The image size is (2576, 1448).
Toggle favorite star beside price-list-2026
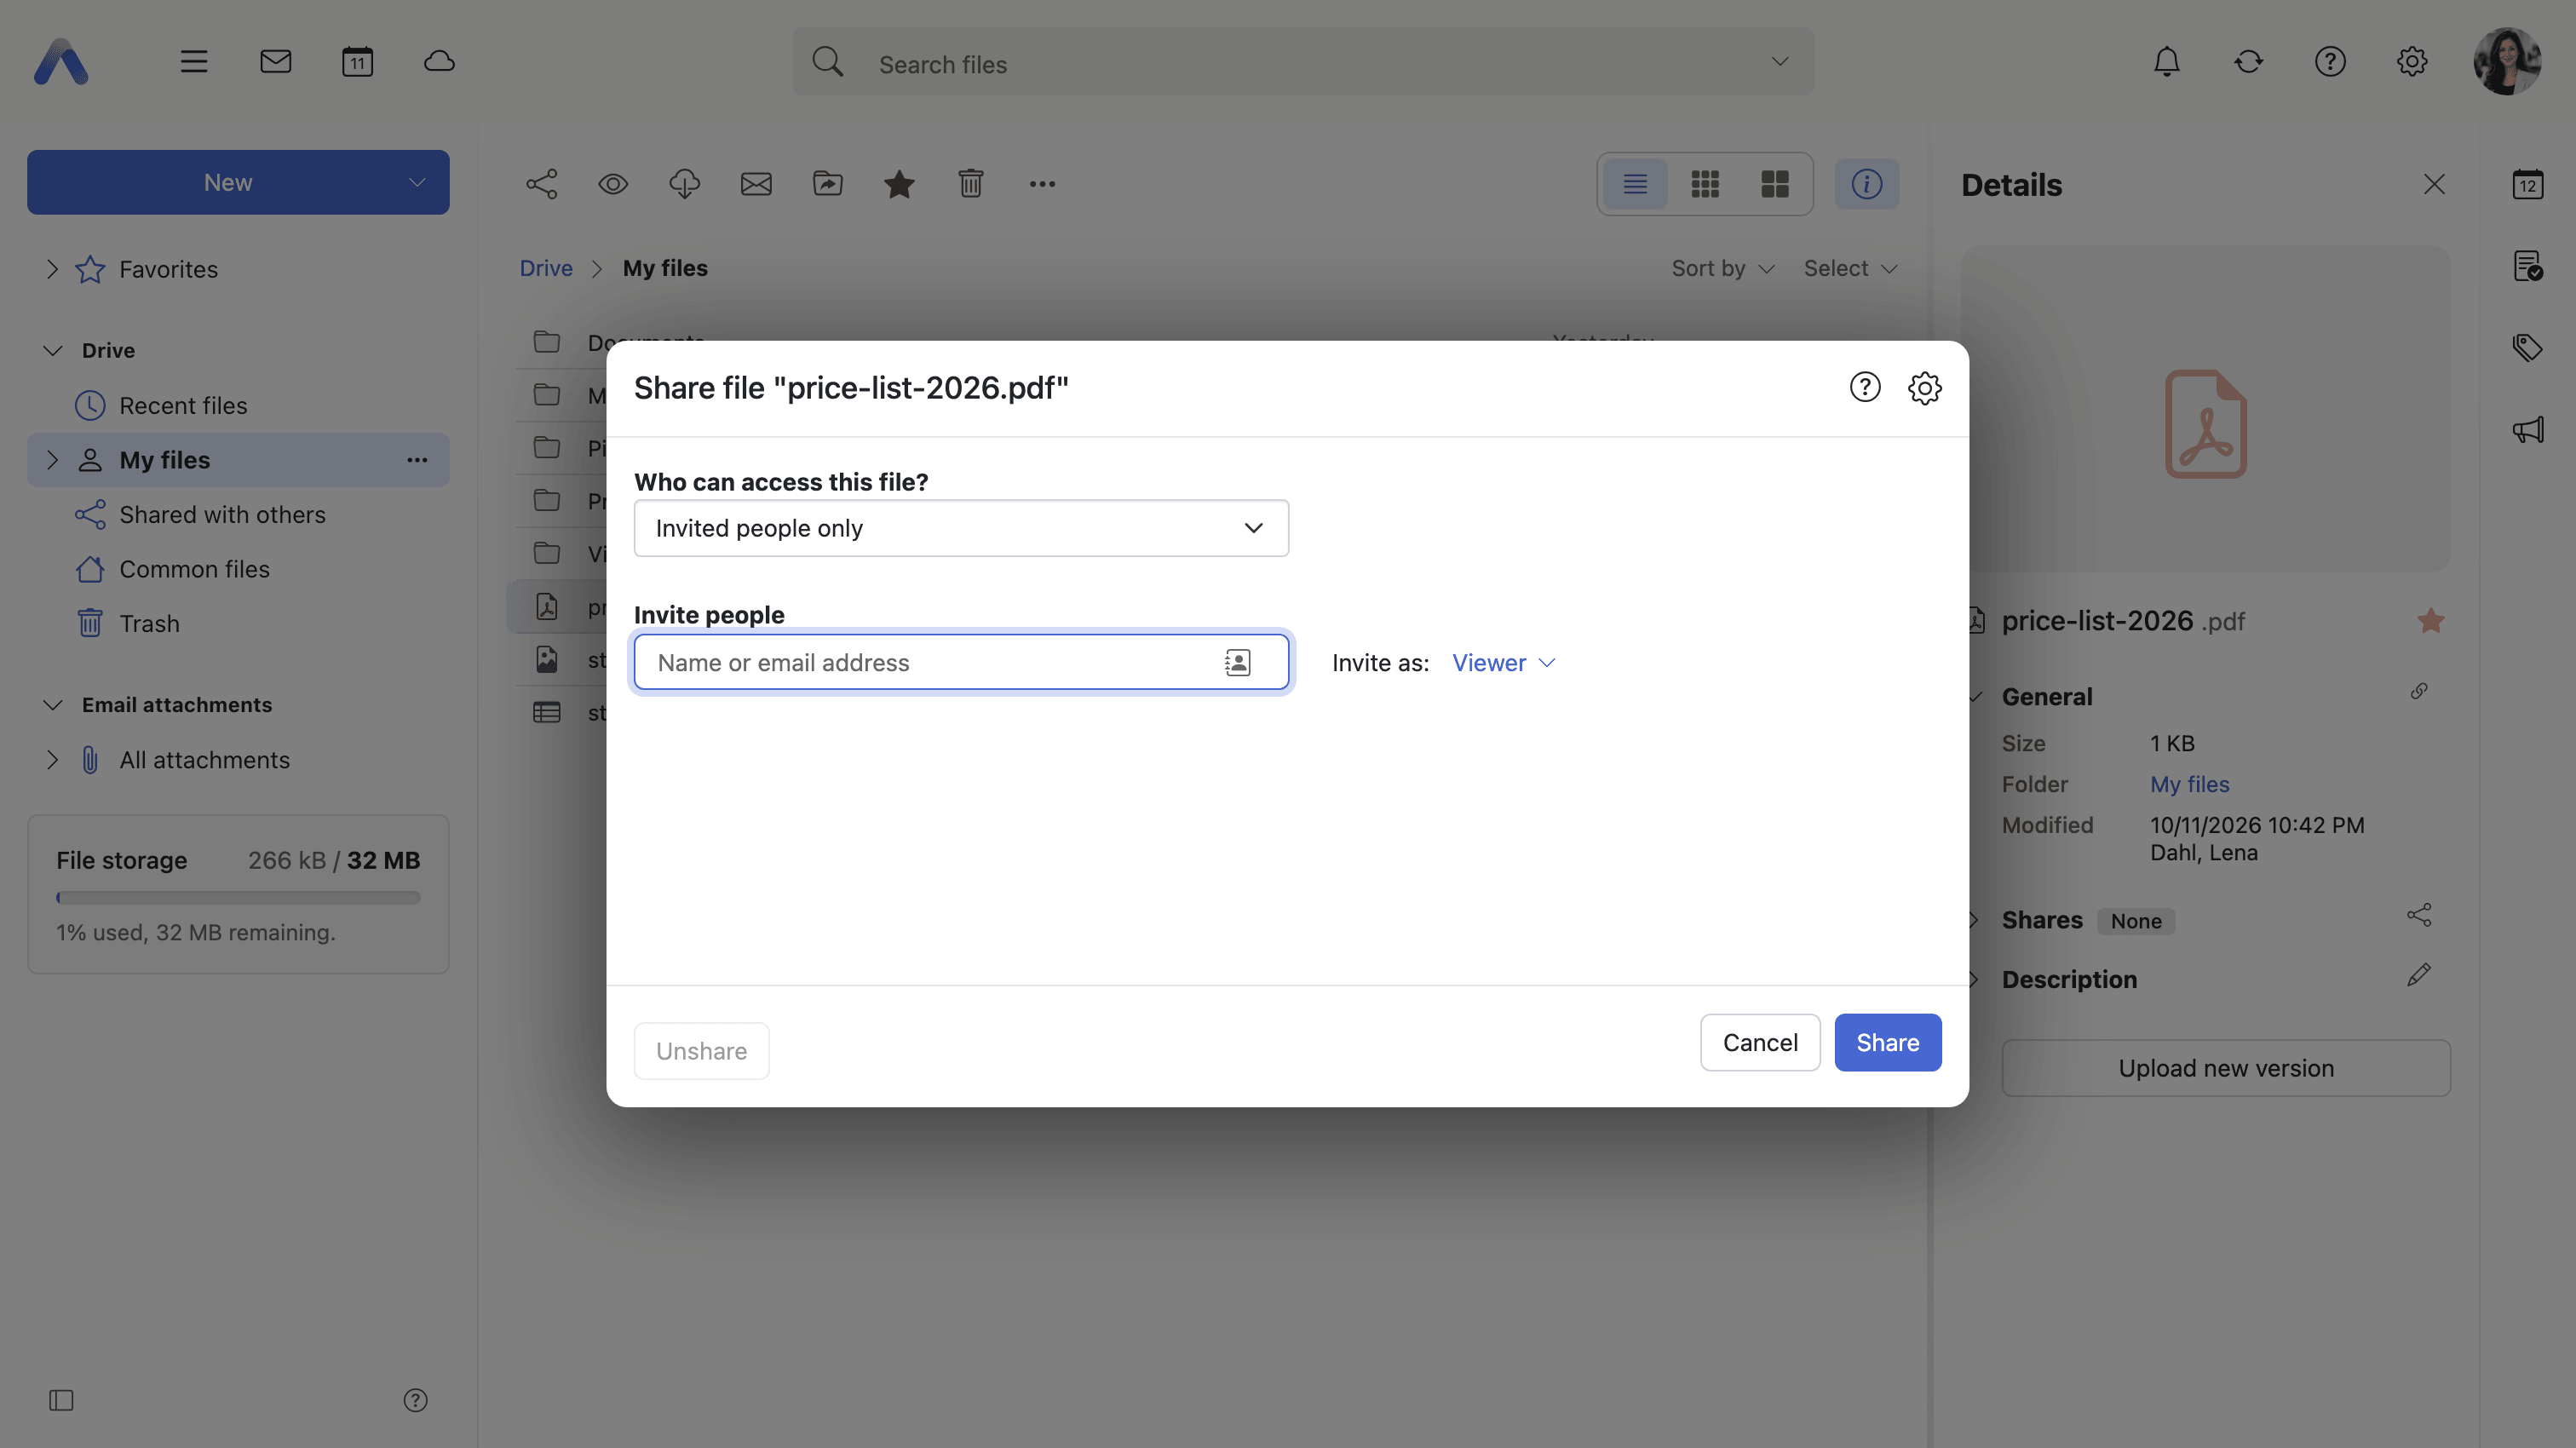[x=2431, y=621]
